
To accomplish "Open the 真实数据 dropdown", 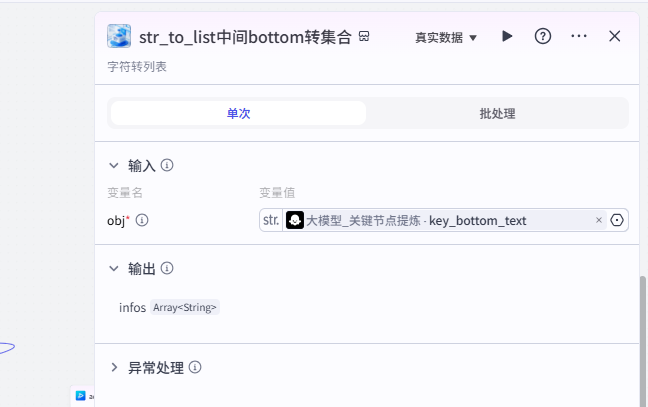I will pyautogui.click(x=446, y=37).
